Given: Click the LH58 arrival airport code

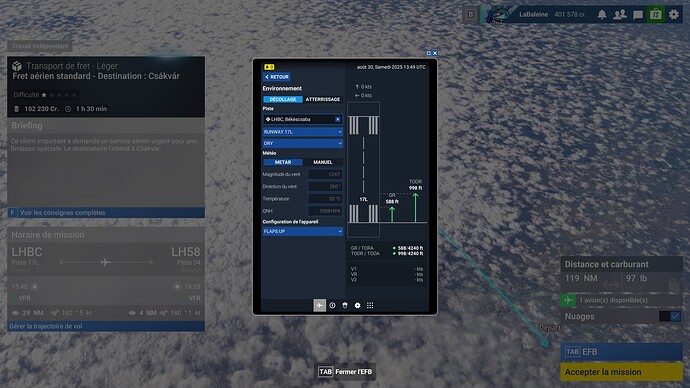Looking at the screenshot, I should click(x=186, y=252).
